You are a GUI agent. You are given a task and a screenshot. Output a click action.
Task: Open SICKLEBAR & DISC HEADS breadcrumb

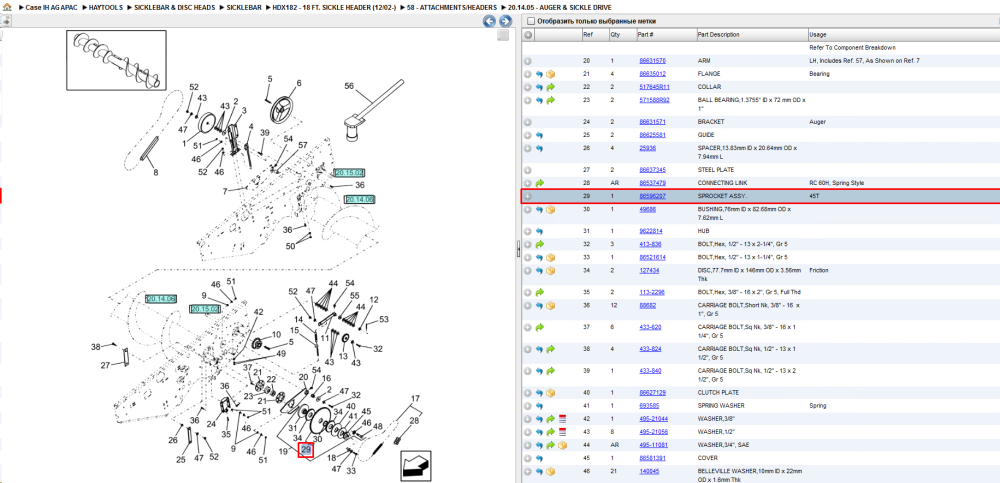tap(174, 8)
